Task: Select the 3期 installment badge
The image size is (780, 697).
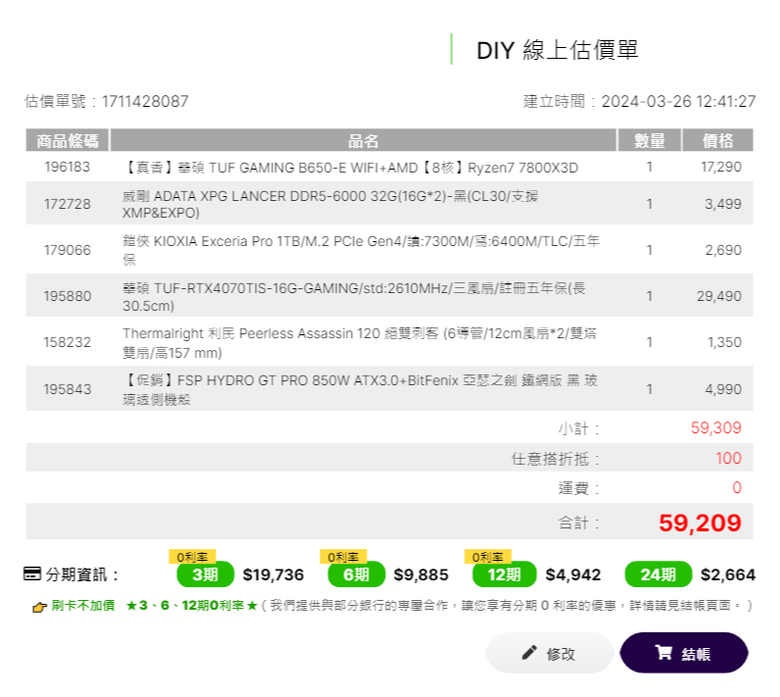Action: pos(205,574)
